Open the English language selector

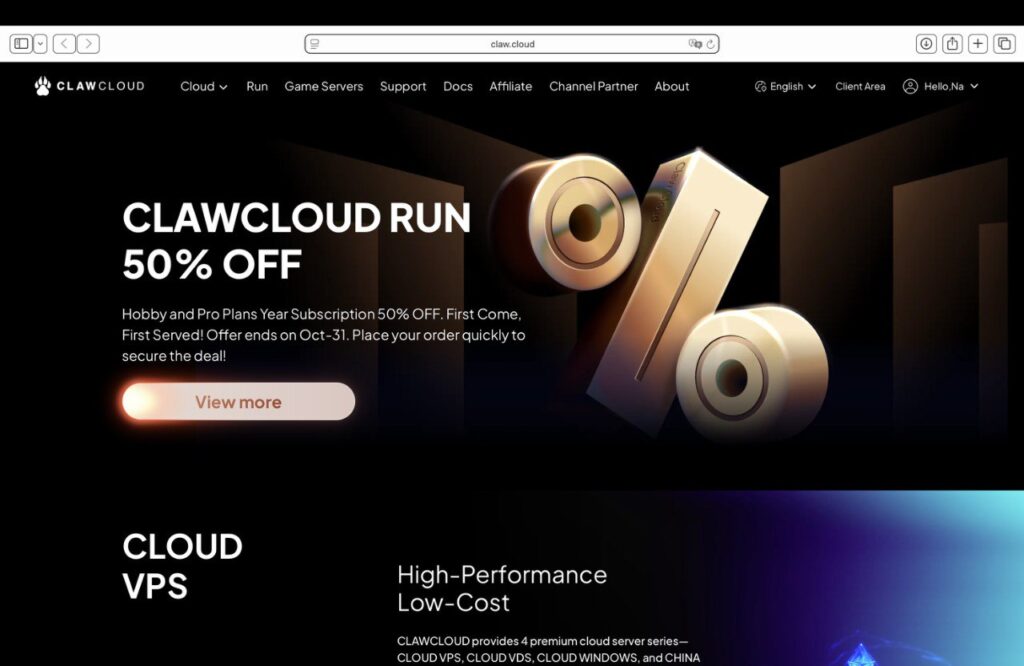pyautogui.click(x=786, y=86)
